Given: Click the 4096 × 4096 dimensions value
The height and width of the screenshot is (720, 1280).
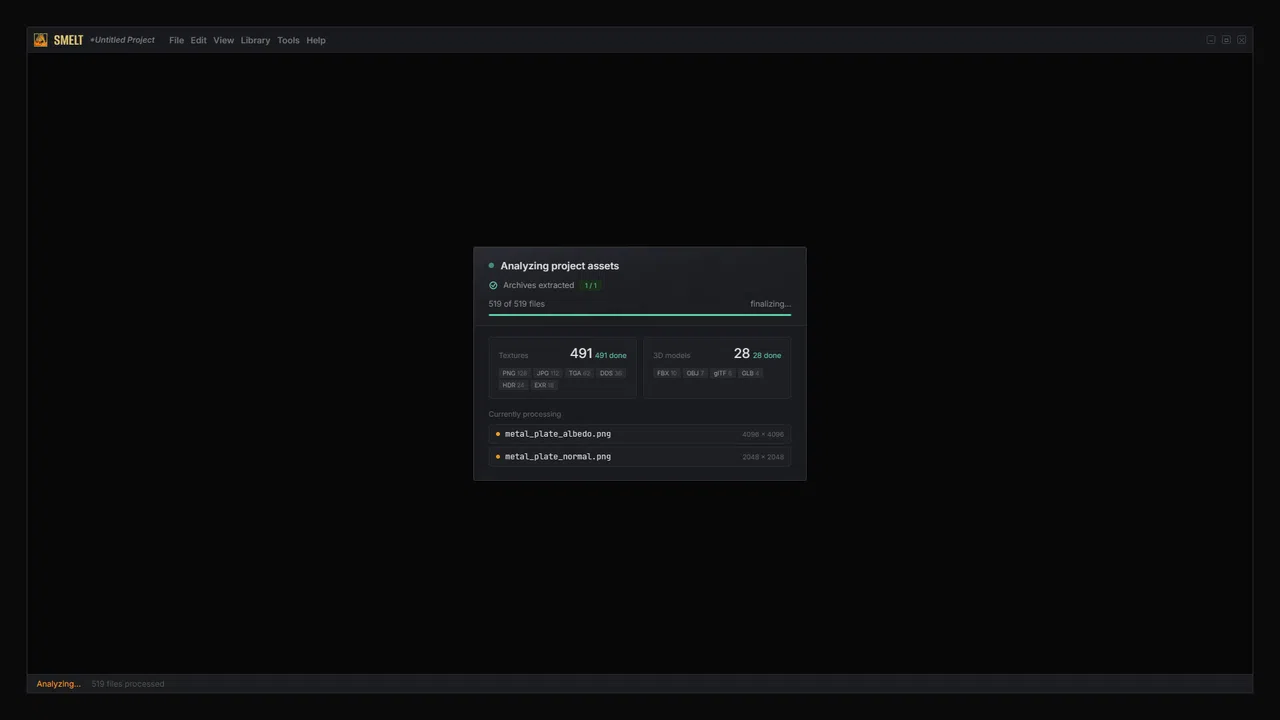Looking at the screenshot, I should [763, 434].
